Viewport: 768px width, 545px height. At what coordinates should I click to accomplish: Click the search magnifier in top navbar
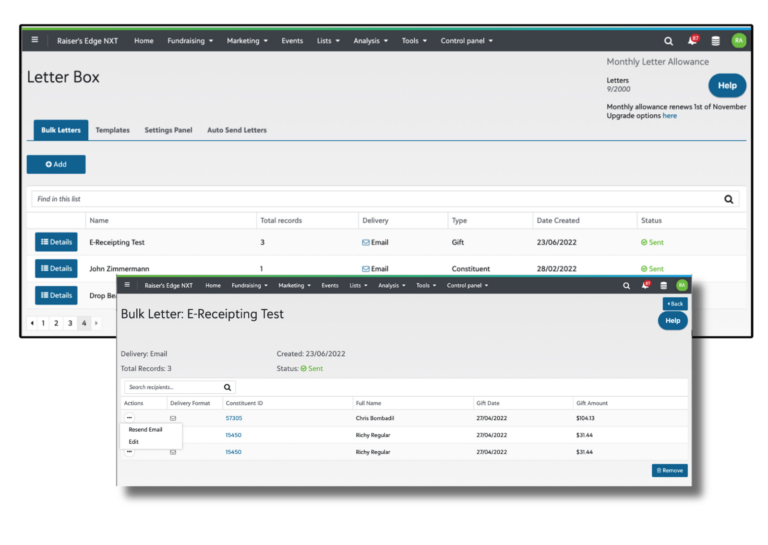pos(669,41)
